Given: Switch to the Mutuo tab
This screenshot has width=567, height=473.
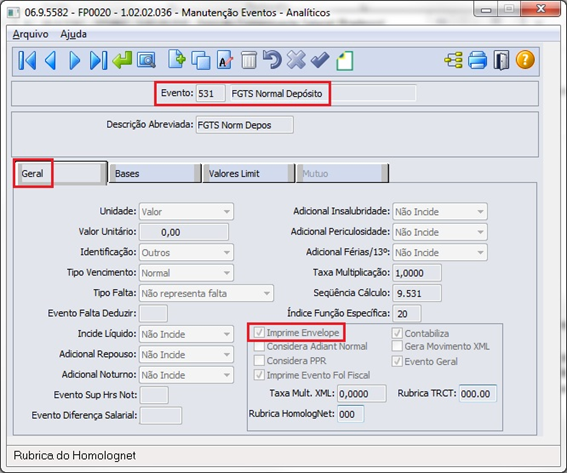Looking at the screenshot, I should [x=342, y=174].
